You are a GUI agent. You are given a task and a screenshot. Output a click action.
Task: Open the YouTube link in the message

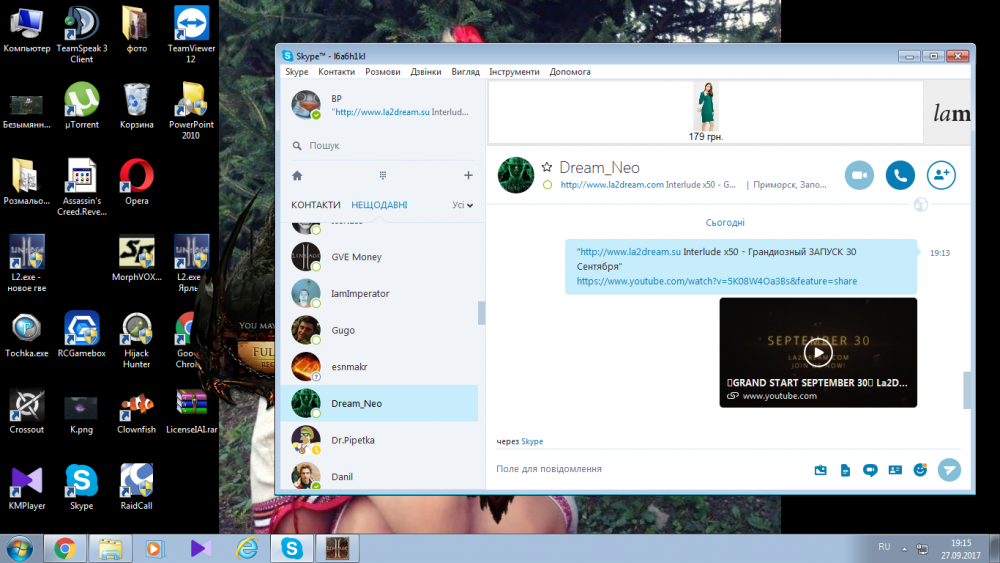click(x=716, y=281)
